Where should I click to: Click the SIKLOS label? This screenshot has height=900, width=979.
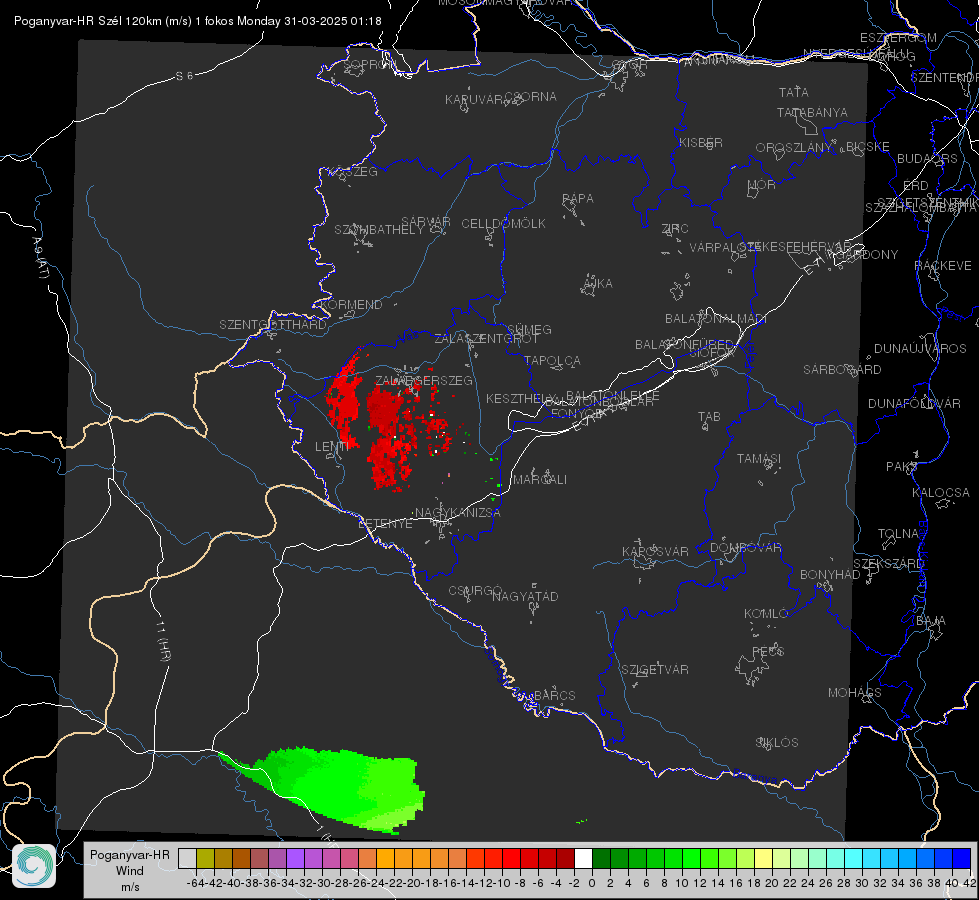tap(777, 743)
